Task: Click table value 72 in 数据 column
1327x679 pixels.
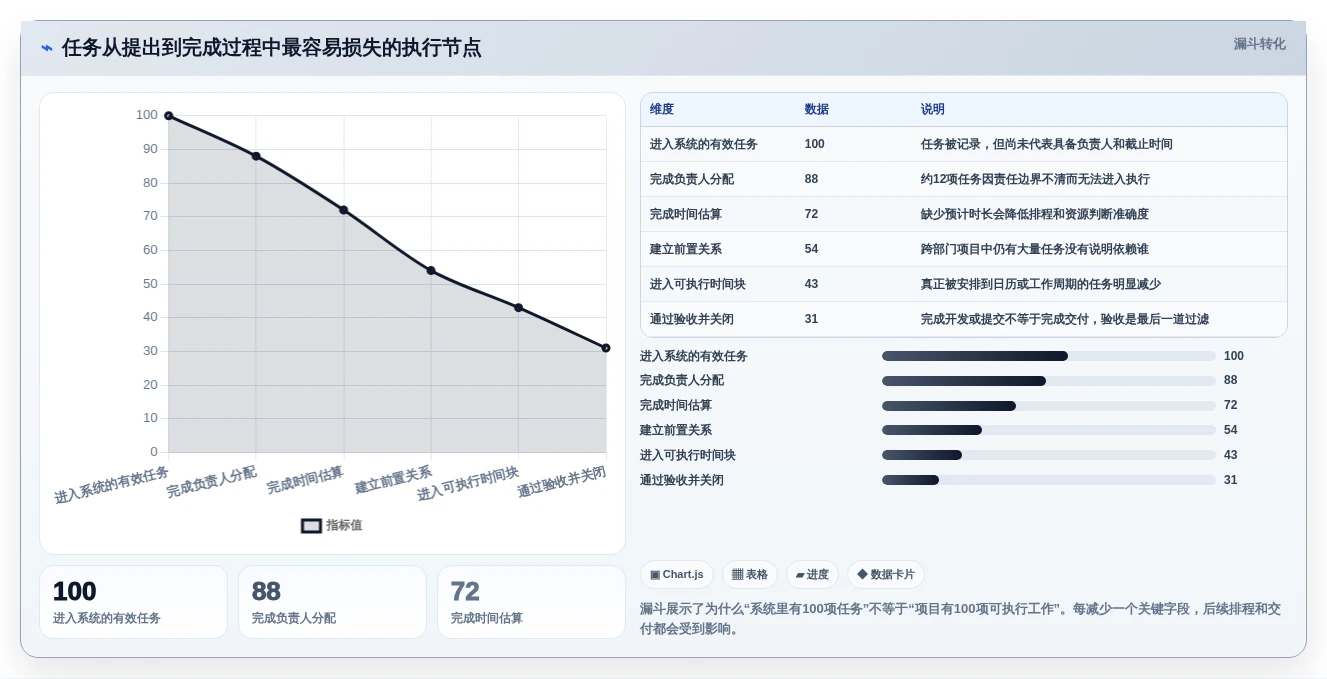Action: pyautogui.click(x=812, y=214)
